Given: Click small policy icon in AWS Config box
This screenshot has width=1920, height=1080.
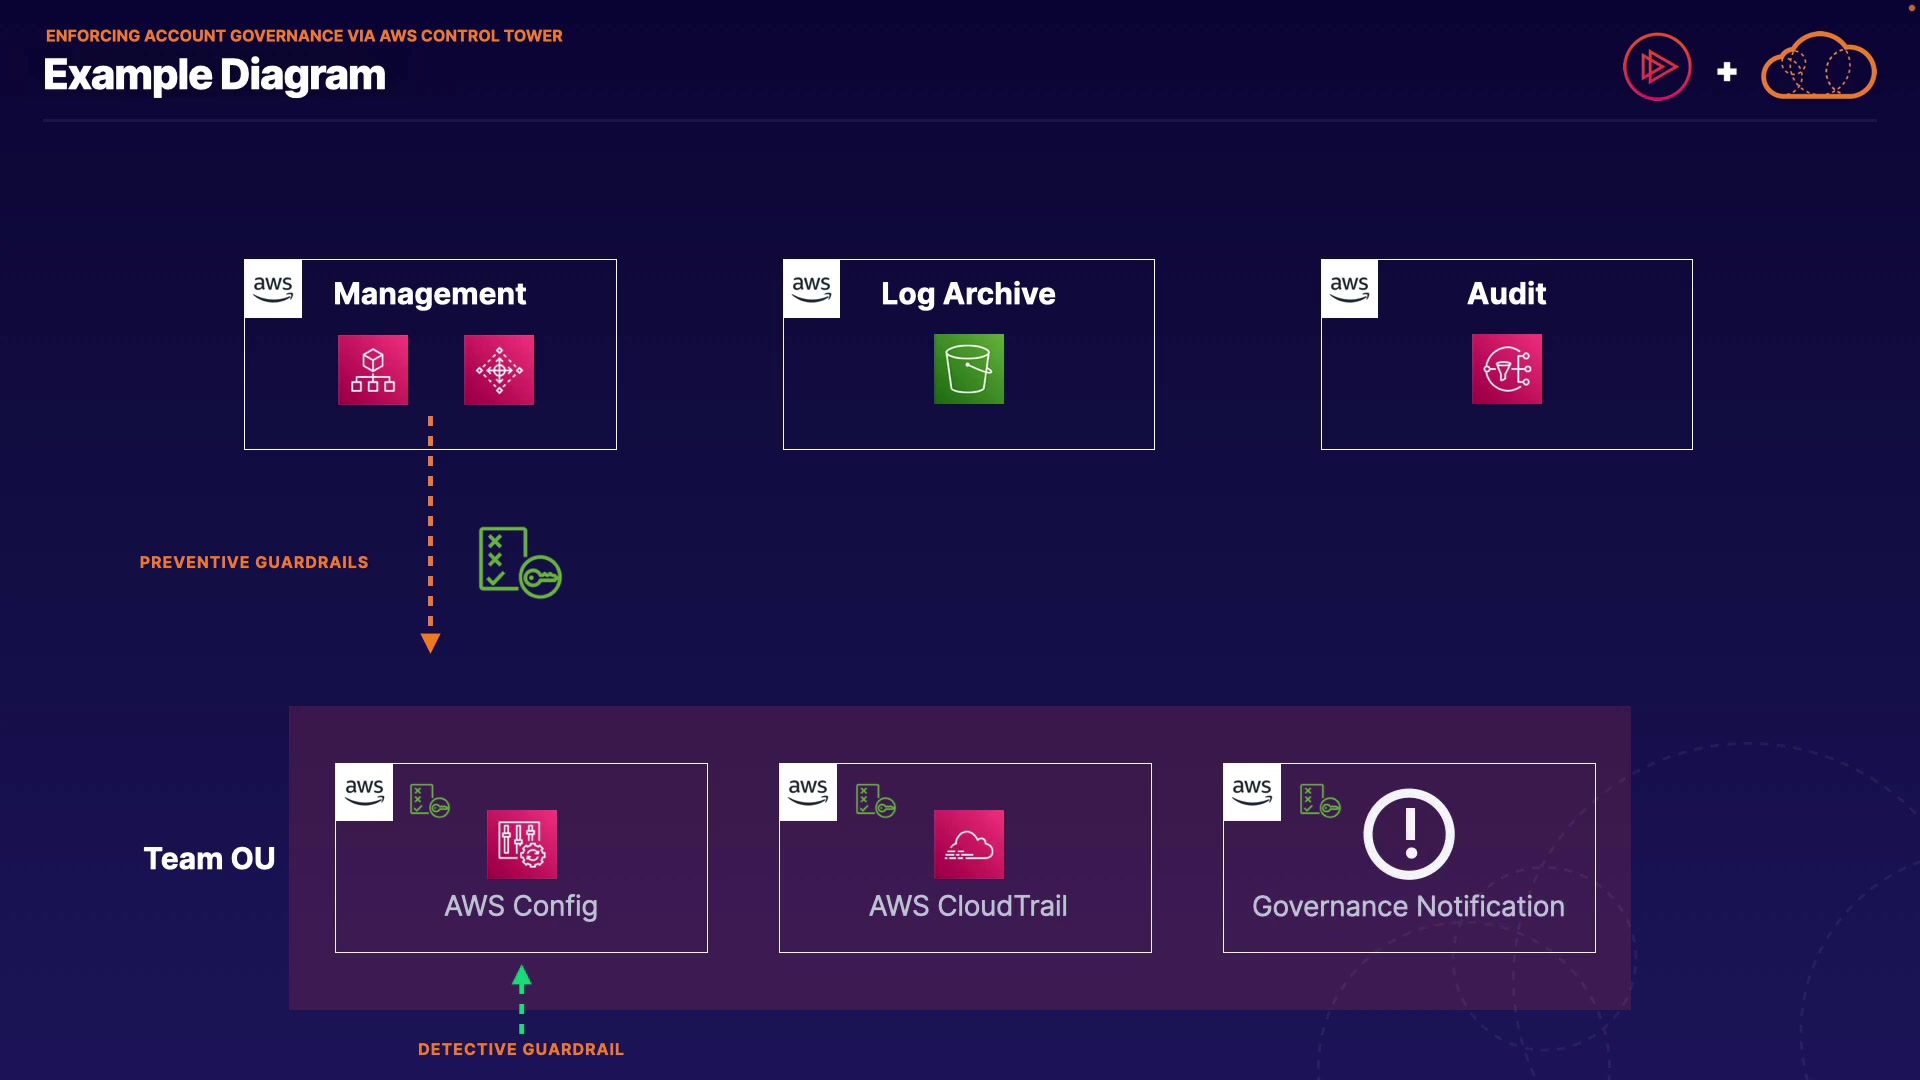Looking at the screenshot, I should [430, 801].
